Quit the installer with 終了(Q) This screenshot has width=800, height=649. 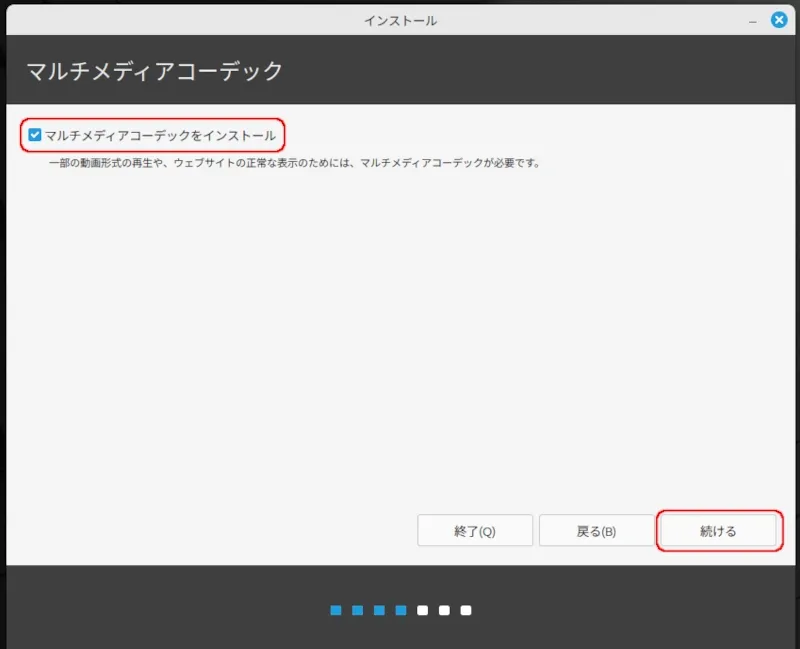tap(474, 531)
